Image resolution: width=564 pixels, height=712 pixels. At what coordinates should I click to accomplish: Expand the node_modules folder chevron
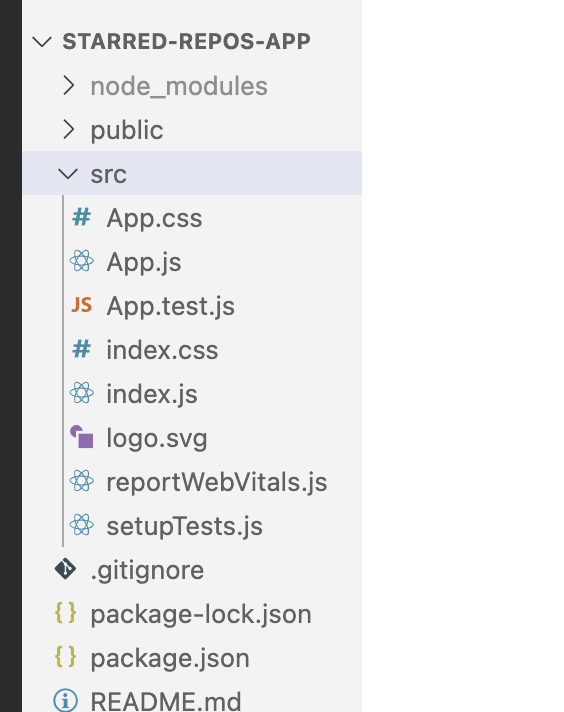click(x=69, y=85)
